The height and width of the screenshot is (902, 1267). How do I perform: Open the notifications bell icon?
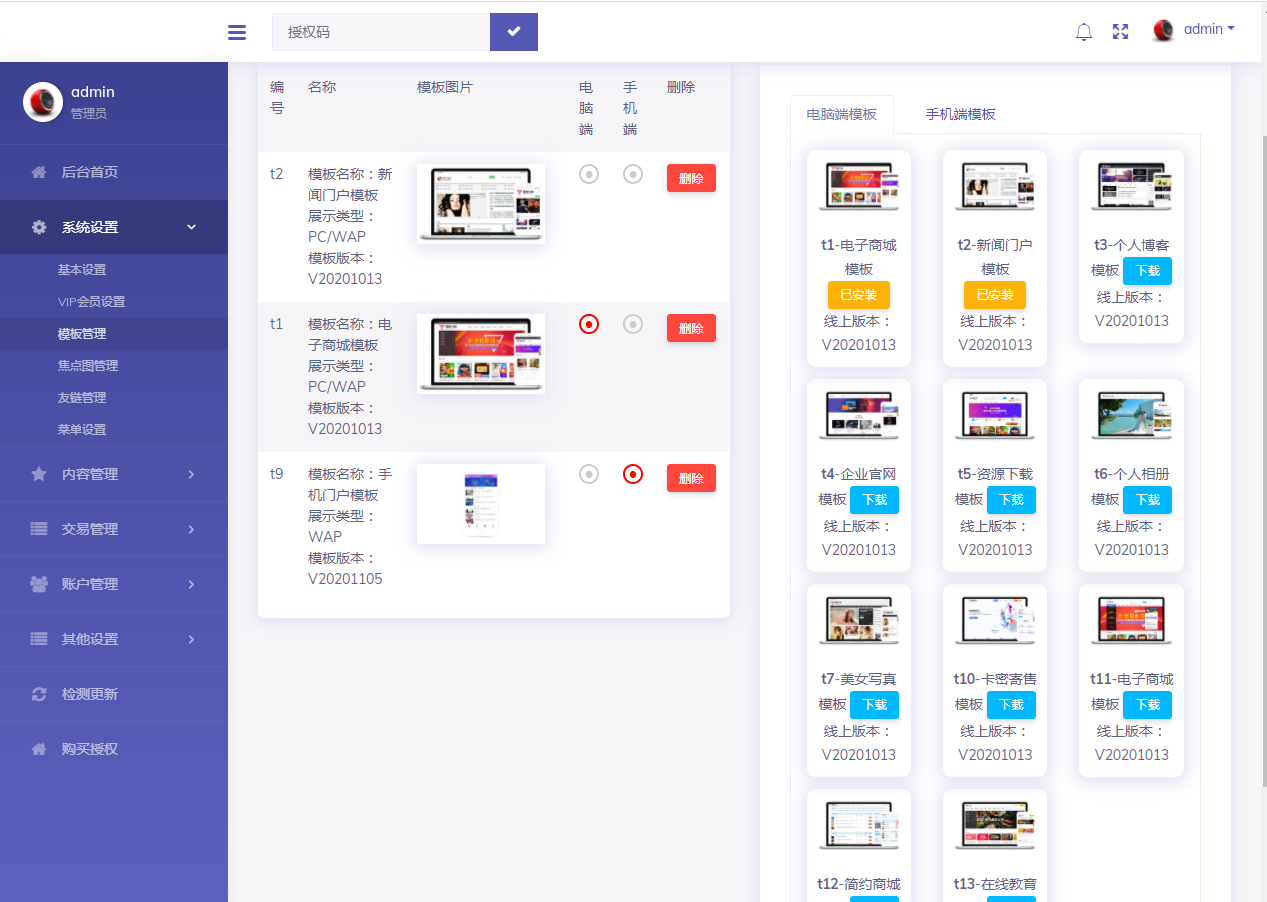tap(1083, 32)
